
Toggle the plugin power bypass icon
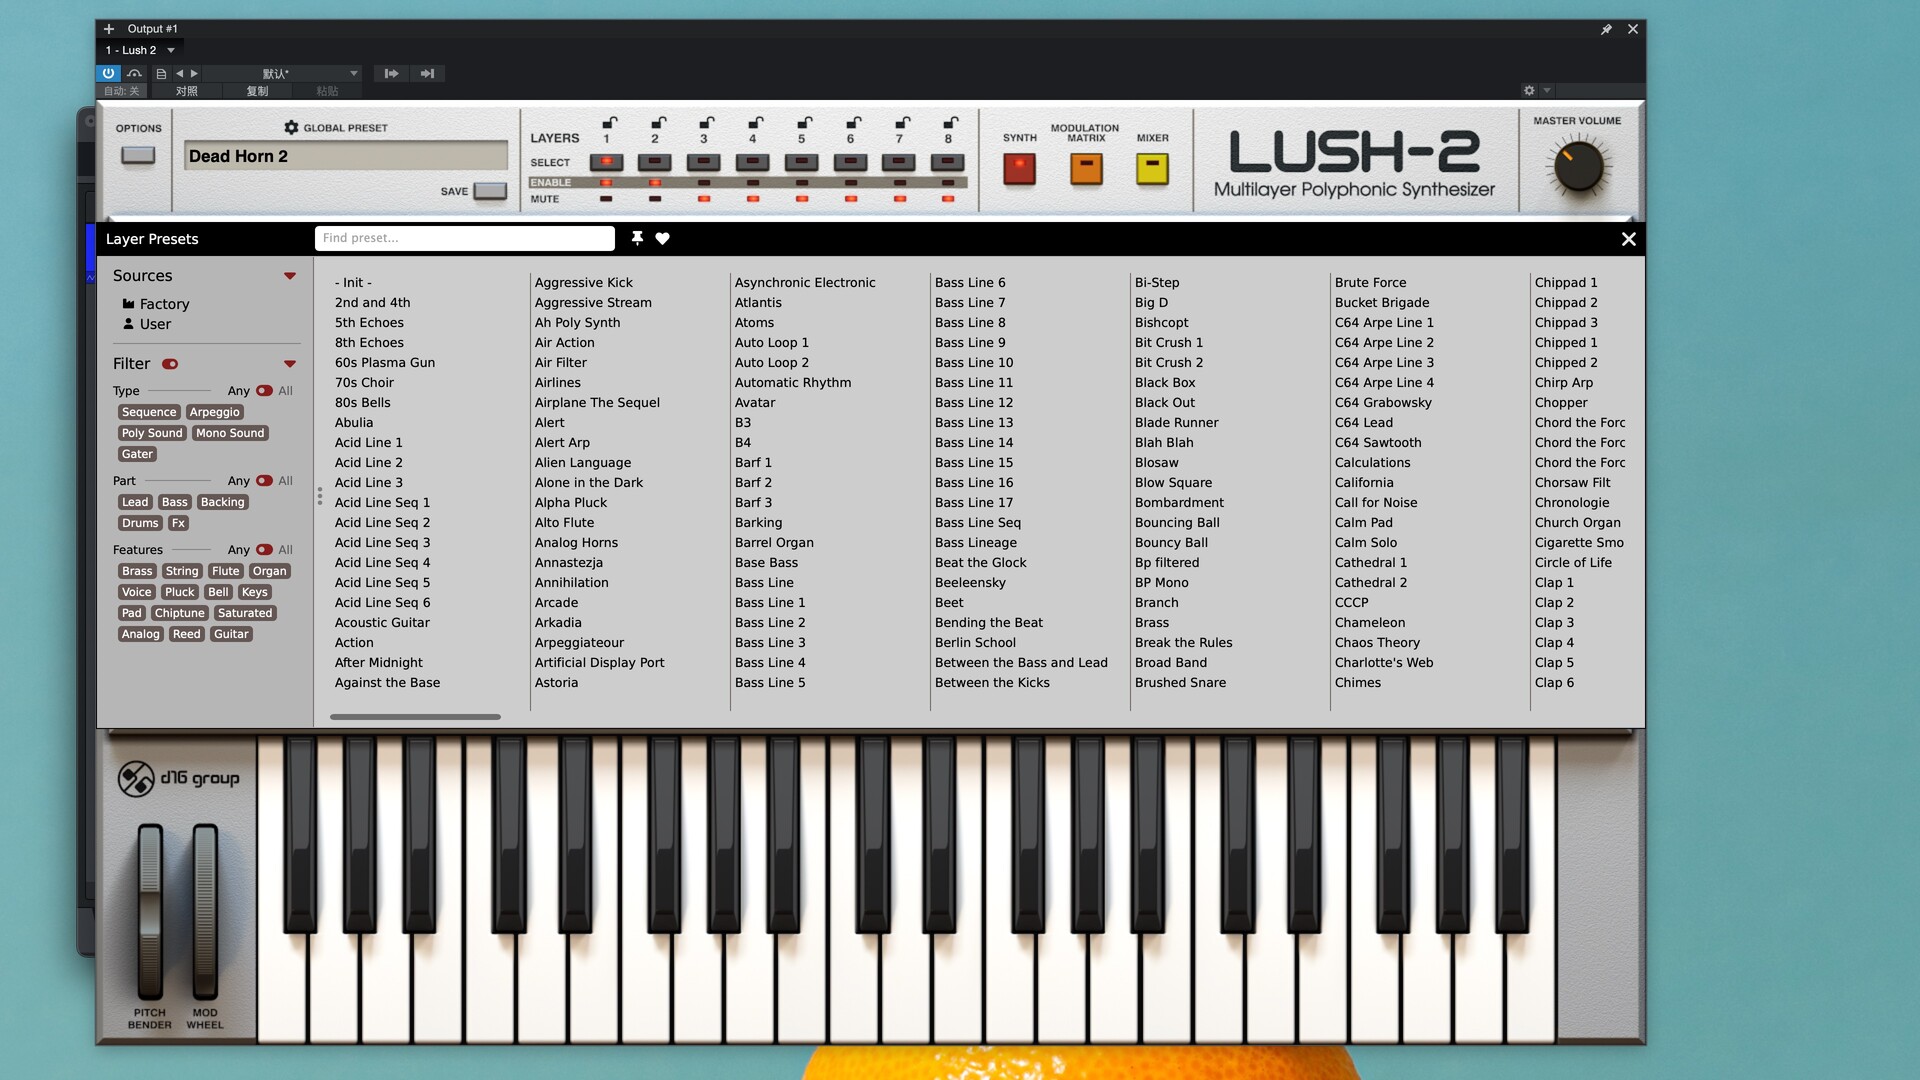tap(108, 73)
